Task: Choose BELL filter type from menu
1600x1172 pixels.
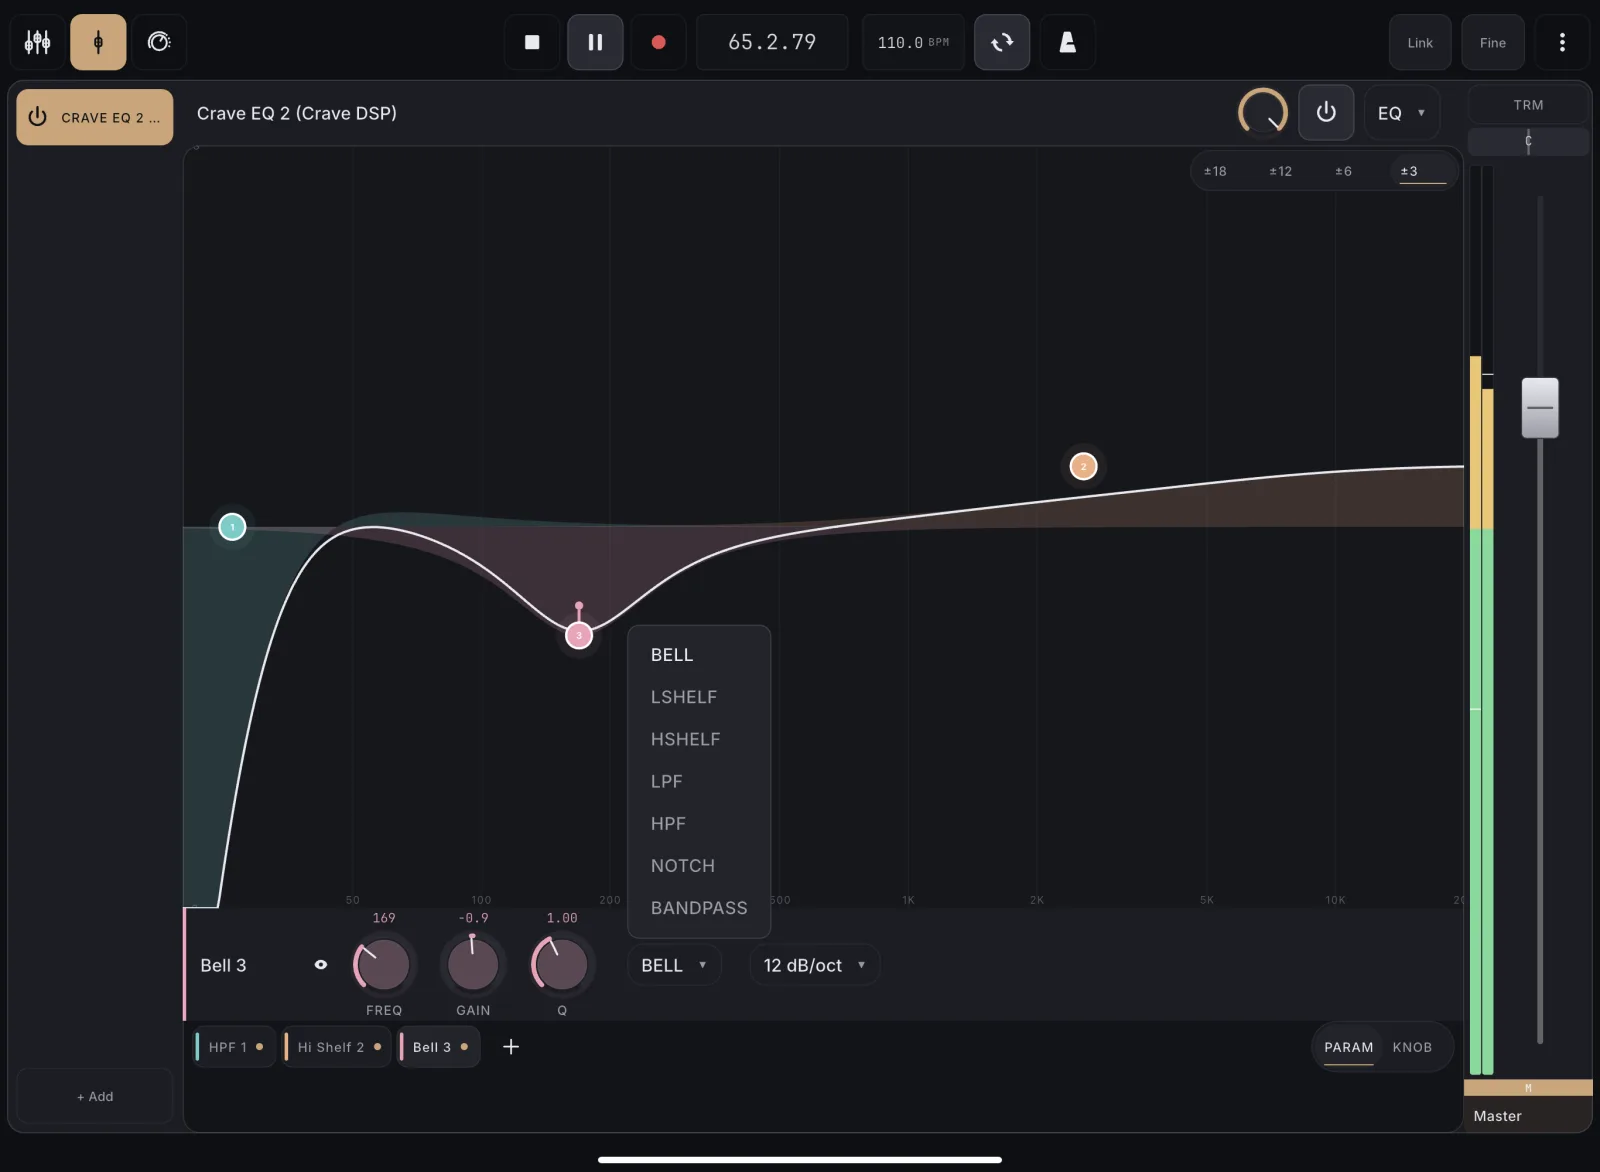Action: (698, 655)
